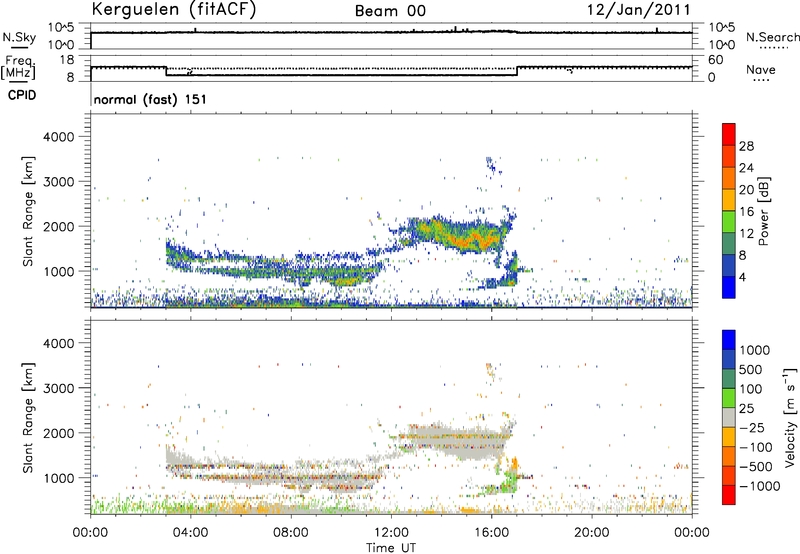The width and height of the screenshot is (800, 554).
Task: Click the '08:00' time axis label
Action: pyautogui.click(x=291, y=533)
